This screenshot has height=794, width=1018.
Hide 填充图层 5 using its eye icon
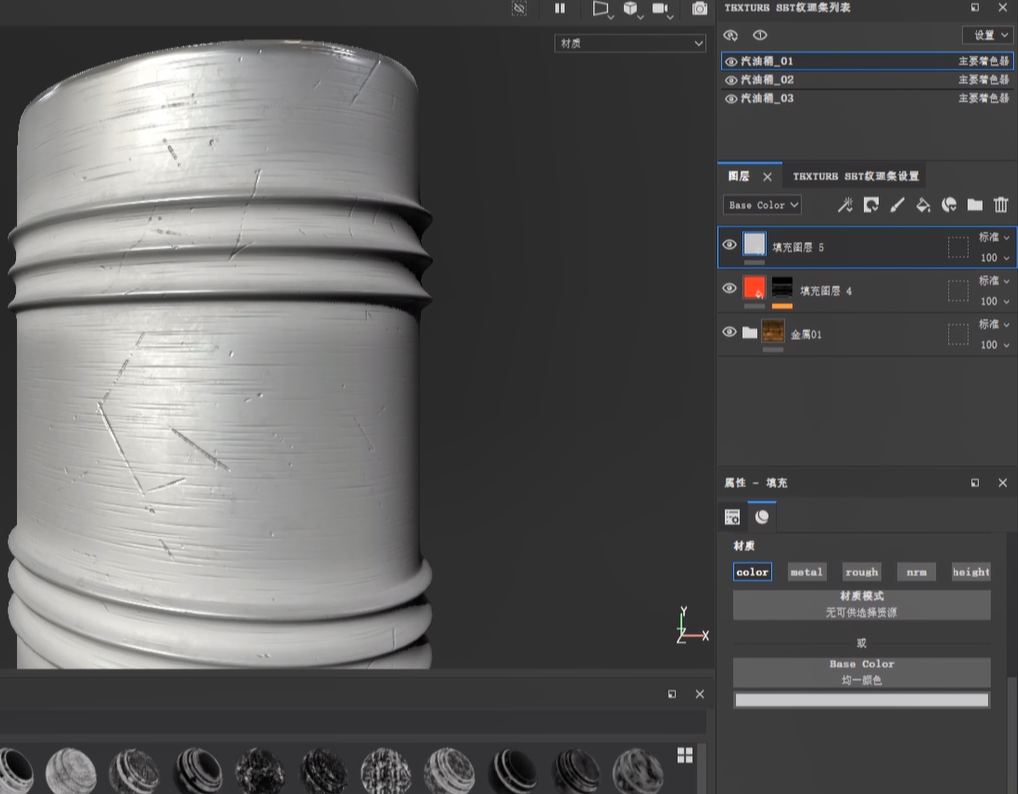(730, 245)
